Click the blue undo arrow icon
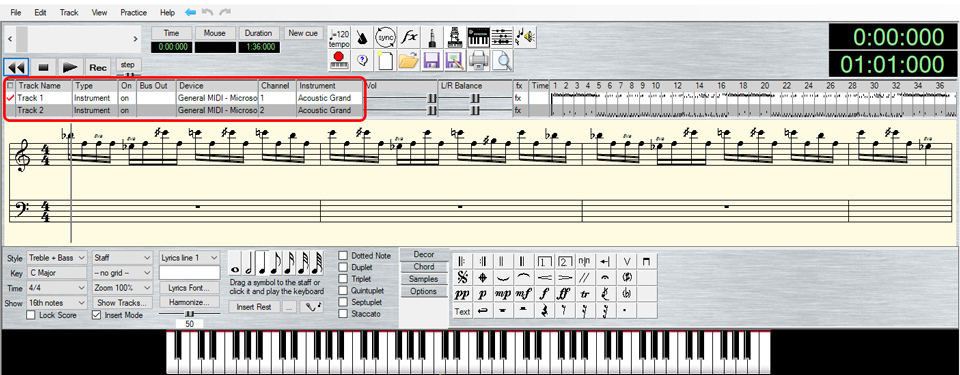 pyautogui.click(x=190, y=12)
